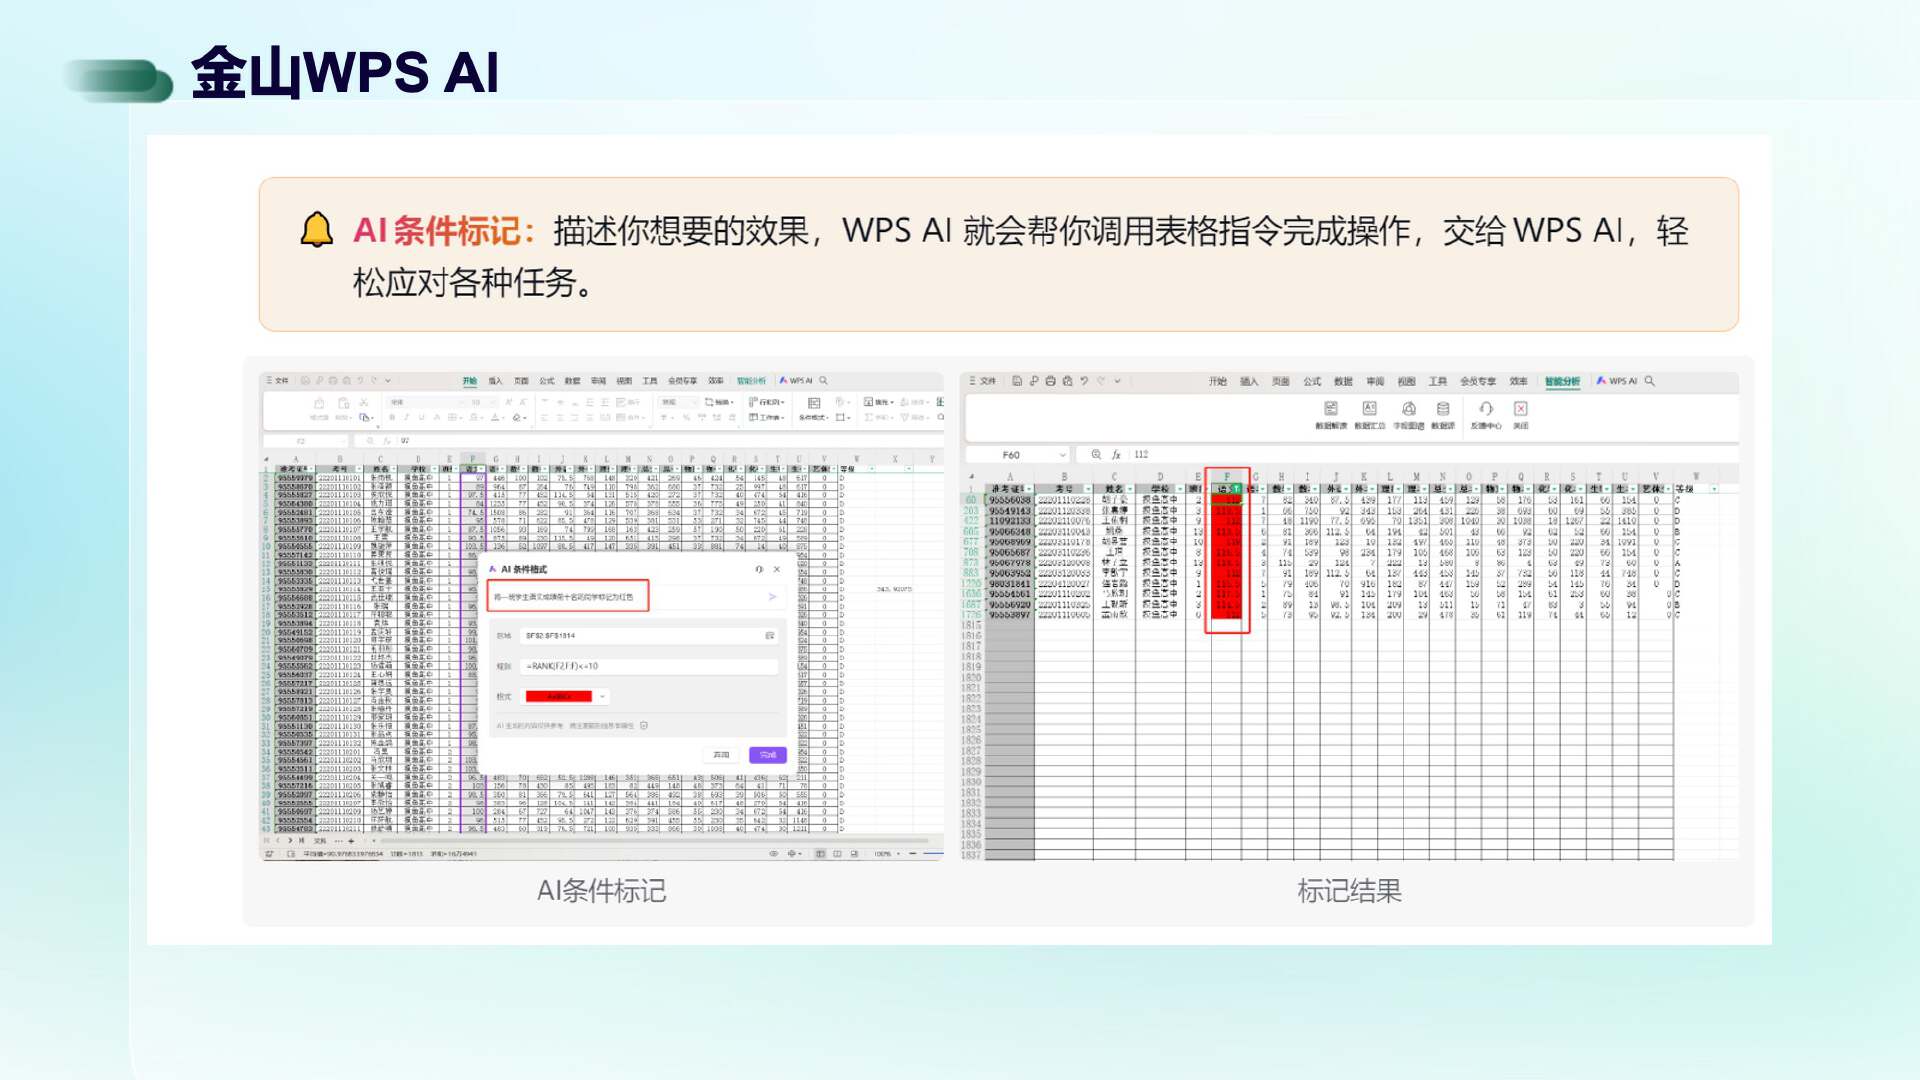Open 文件 menu in the right WPS window

[983, 381]
